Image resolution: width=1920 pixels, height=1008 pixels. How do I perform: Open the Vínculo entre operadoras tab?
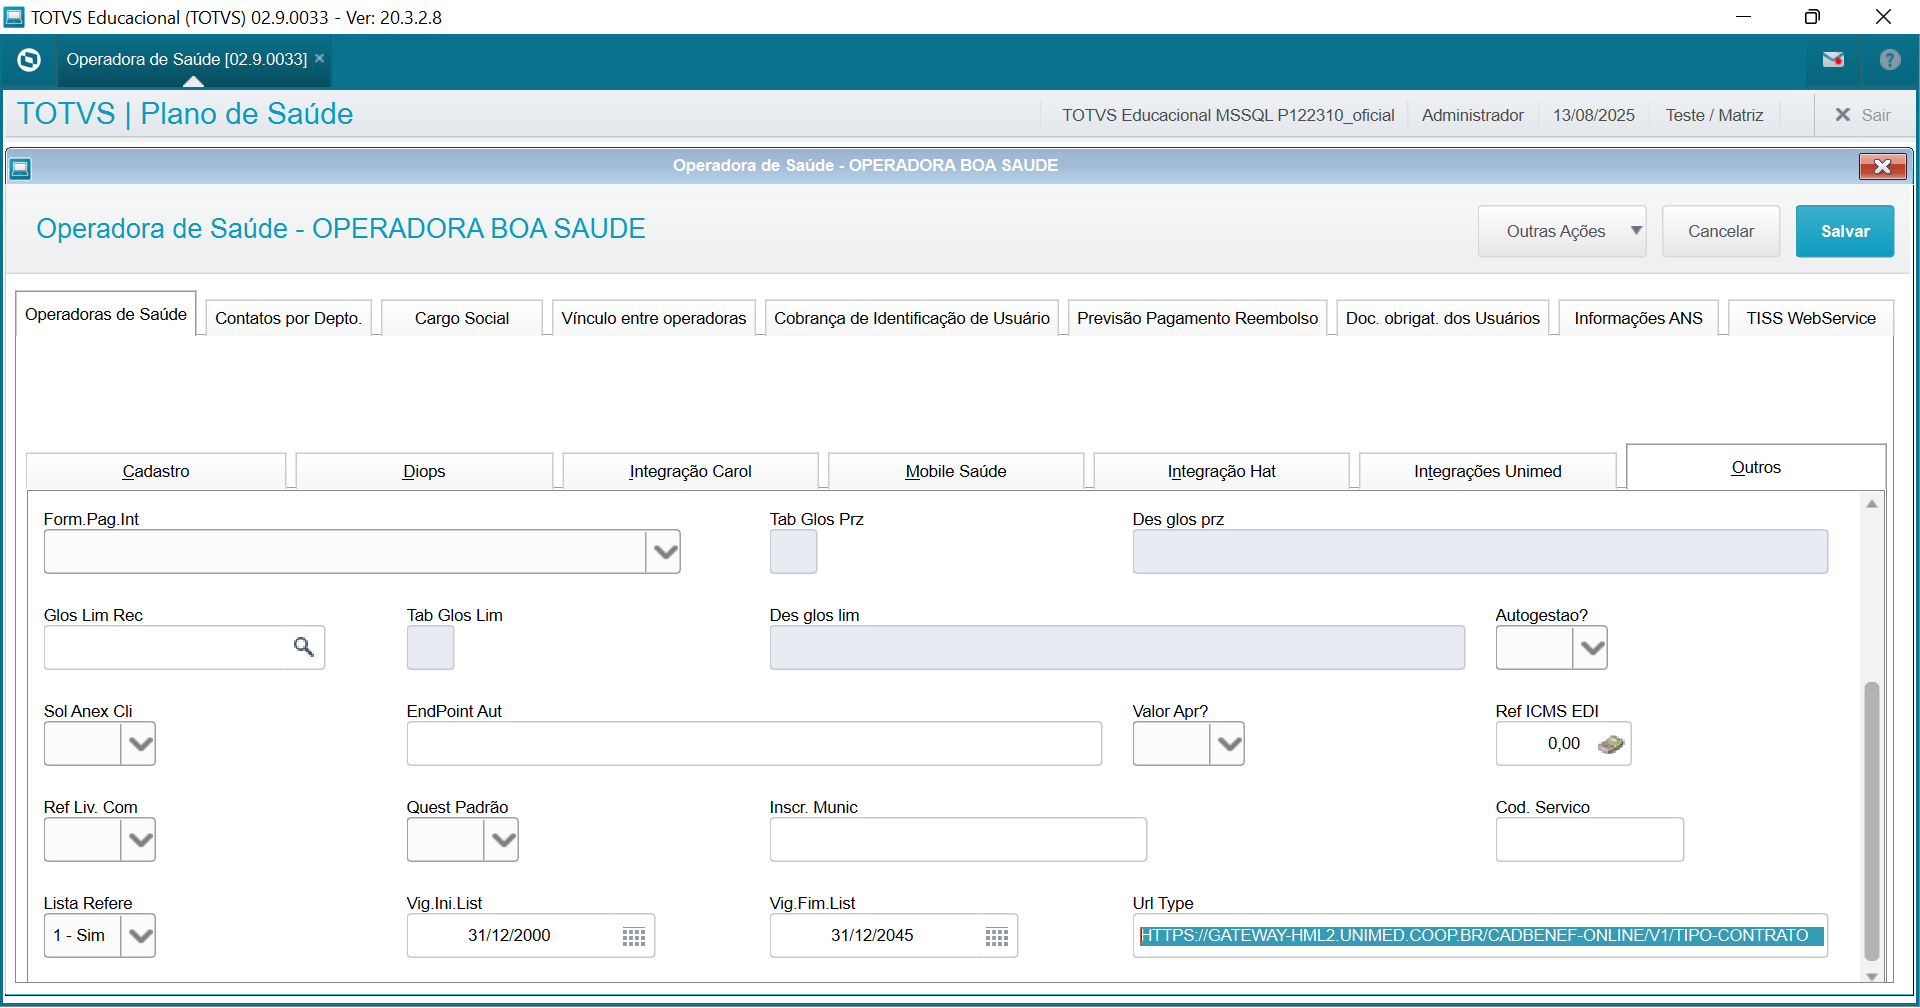(654, 318)
